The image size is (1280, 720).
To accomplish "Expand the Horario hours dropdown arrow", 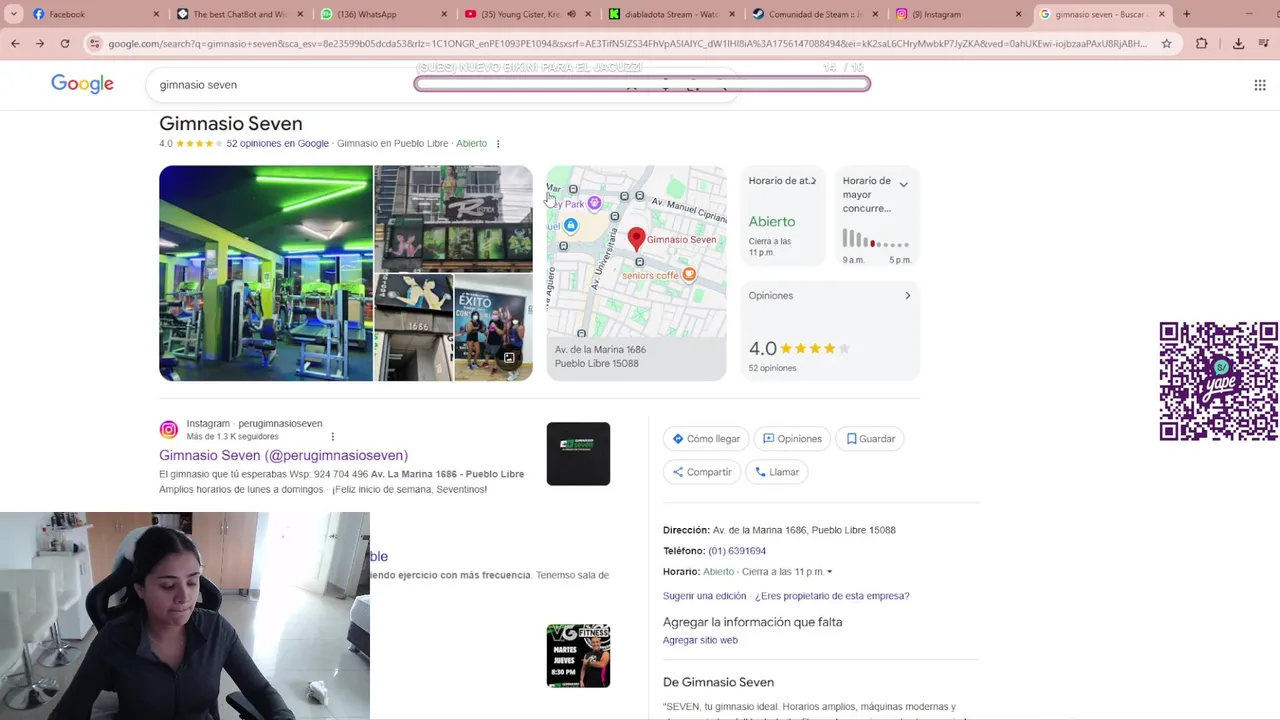I will coord(829,572).
